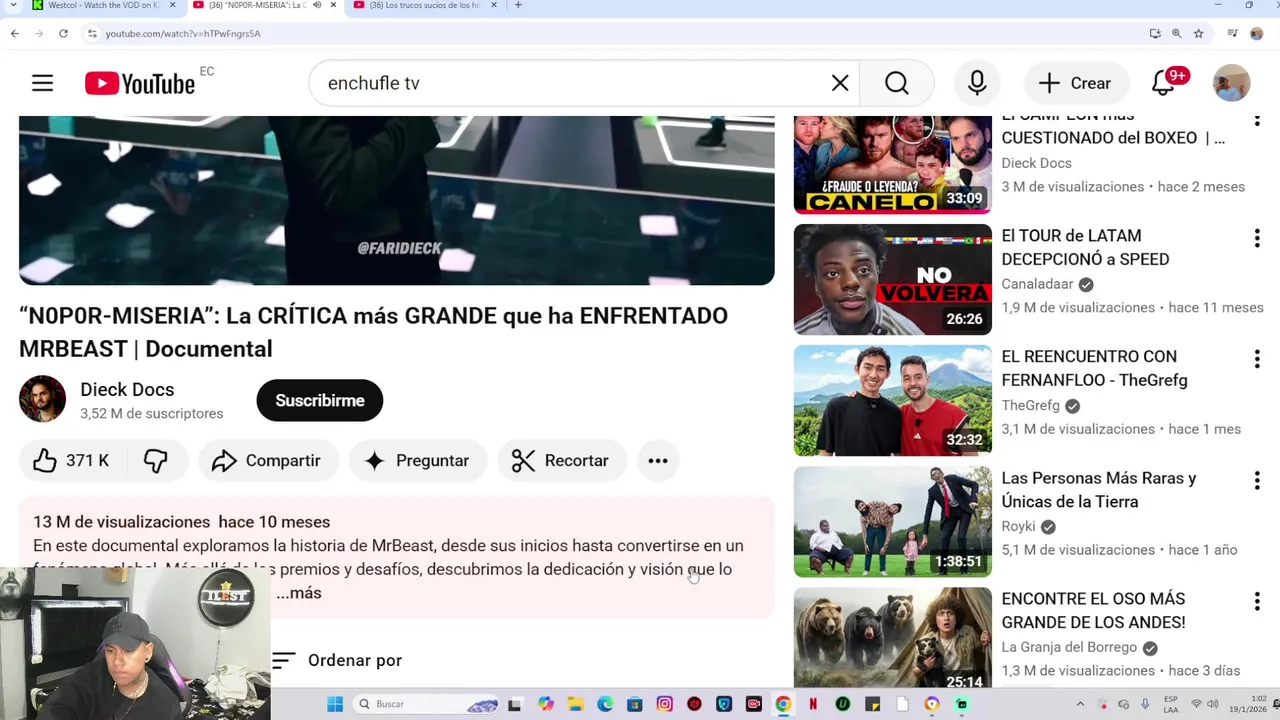Open the zoom magnifier icon in address bar
This screenshot has height=720, width=1280.
[x=1176, y=33]
